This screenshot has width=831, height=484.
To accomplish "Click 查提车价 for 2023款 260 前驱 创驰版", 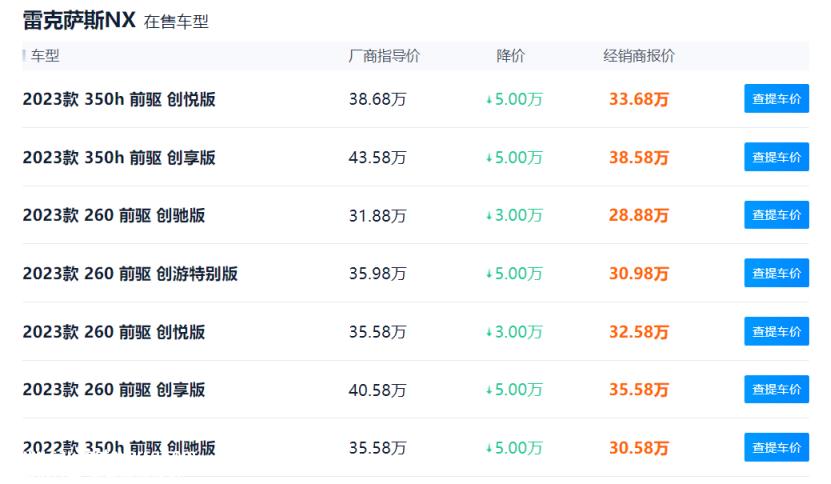I will tap(776, 215).
